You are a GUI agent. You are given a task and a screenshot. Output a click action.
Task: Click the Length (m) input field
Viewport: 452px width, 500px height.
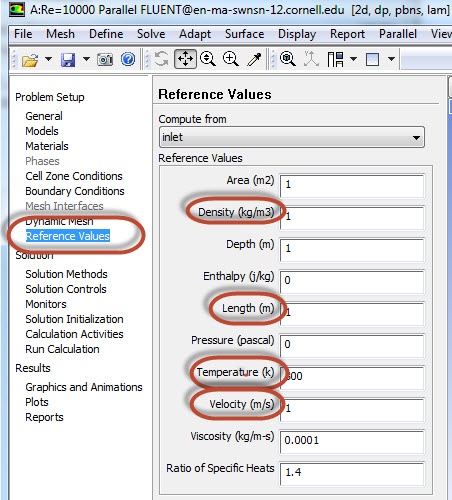point(352,313)
